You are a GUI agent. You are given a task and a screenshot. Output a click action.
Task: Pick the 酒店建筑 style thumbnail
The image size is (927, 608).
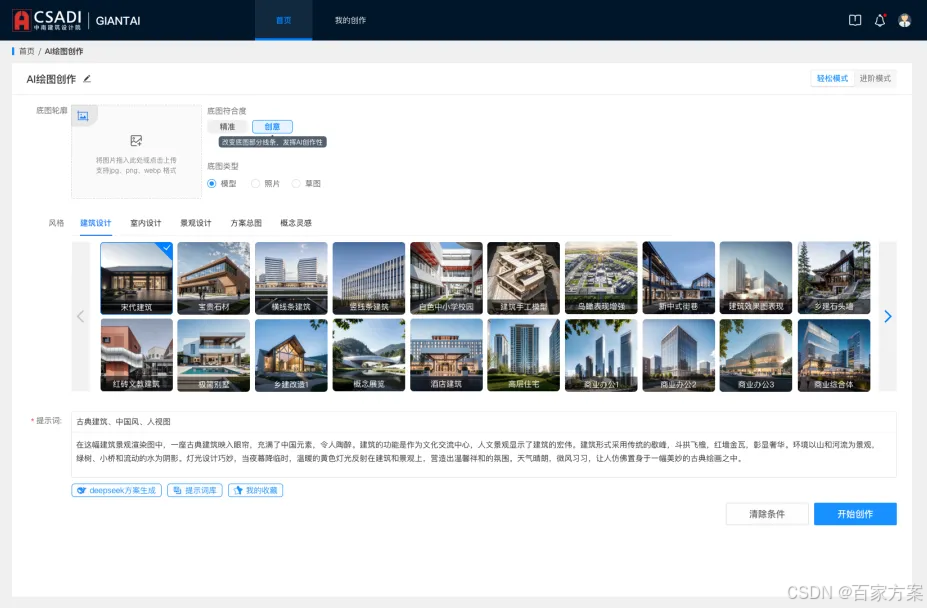pos(446,355)
